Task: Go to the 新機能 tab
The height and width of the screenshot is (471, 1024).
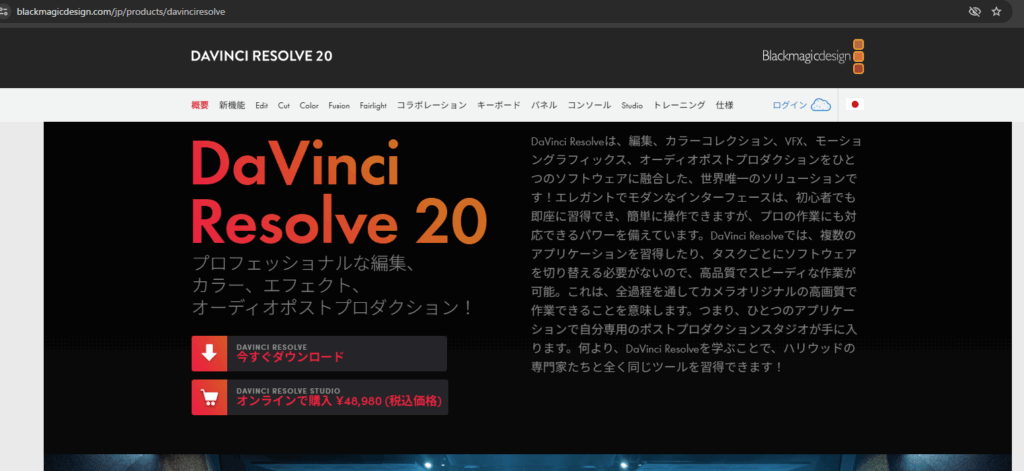Action: 232,105
